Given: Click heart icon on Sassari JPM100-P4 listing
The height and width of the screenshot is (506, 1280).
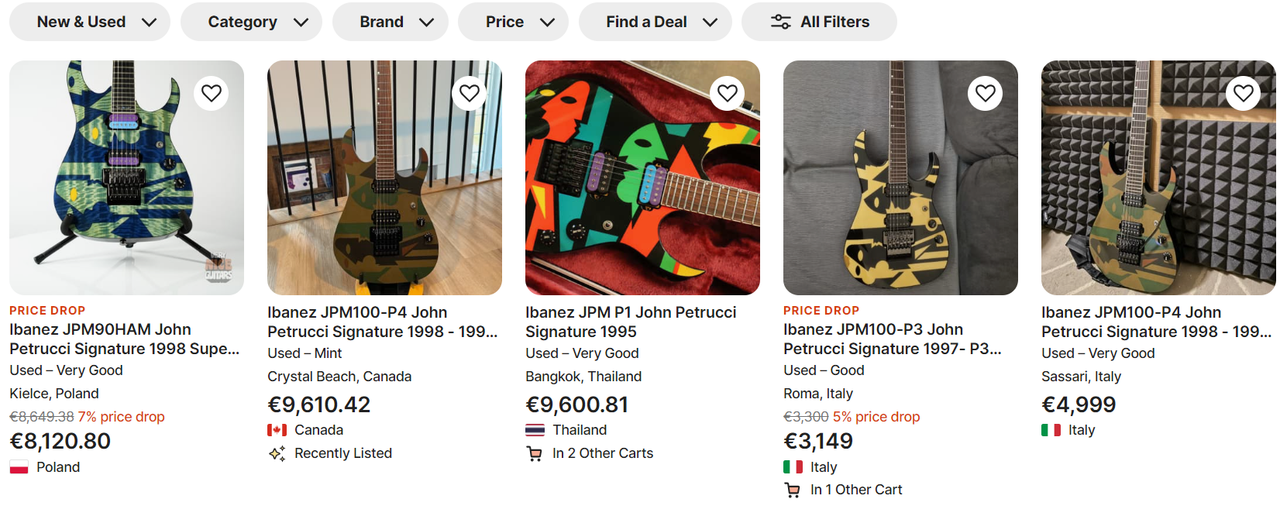Looking at the screenshot, I should point(1243,93).
